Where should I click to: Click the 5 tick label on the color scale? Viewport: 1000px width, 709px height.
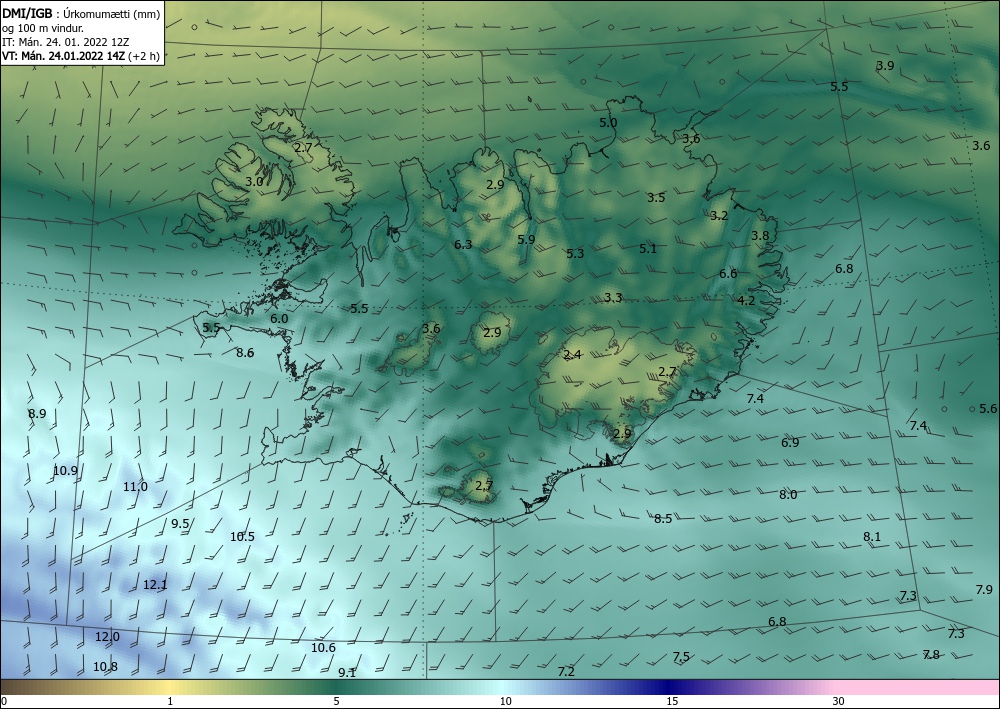pos(336,701)
